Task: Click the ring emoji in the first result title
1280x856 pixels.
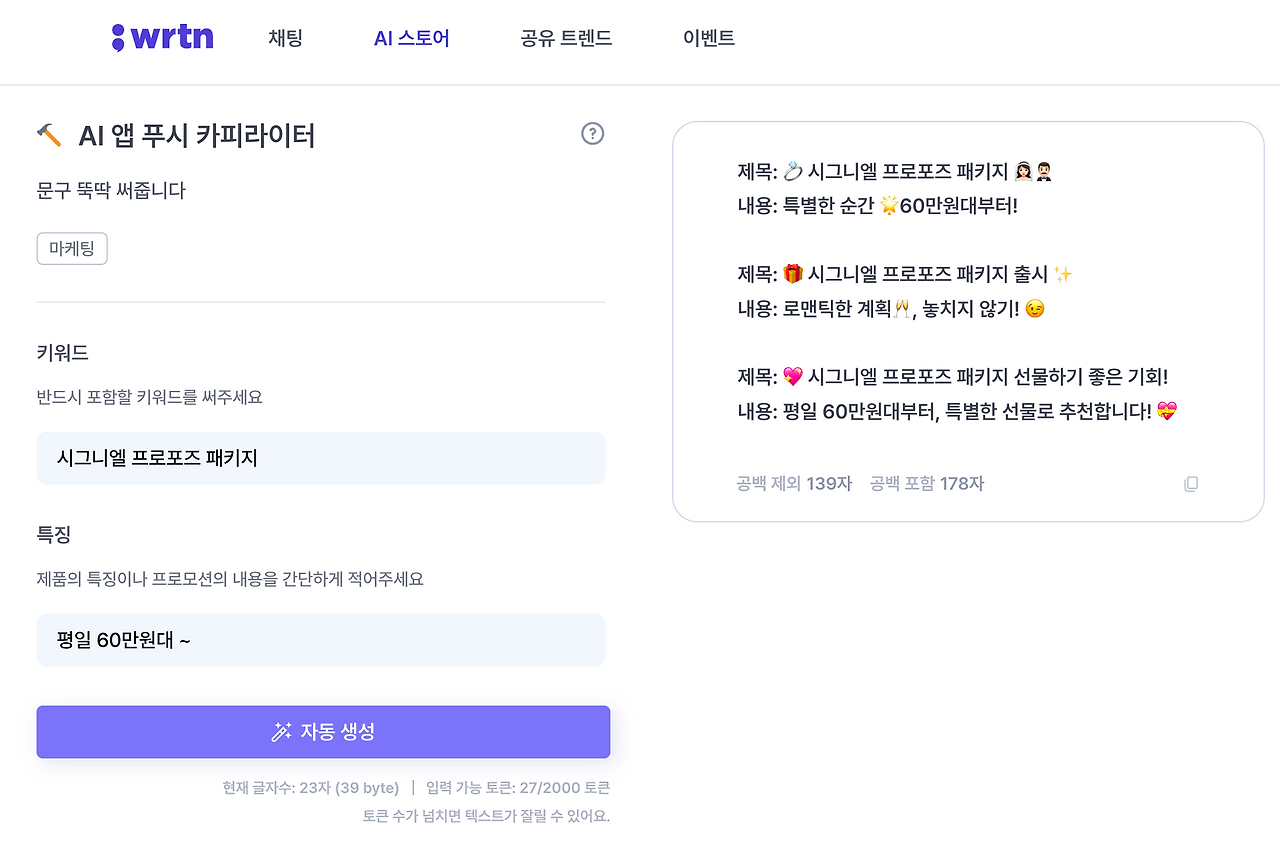Action: [x=795, y=170]
